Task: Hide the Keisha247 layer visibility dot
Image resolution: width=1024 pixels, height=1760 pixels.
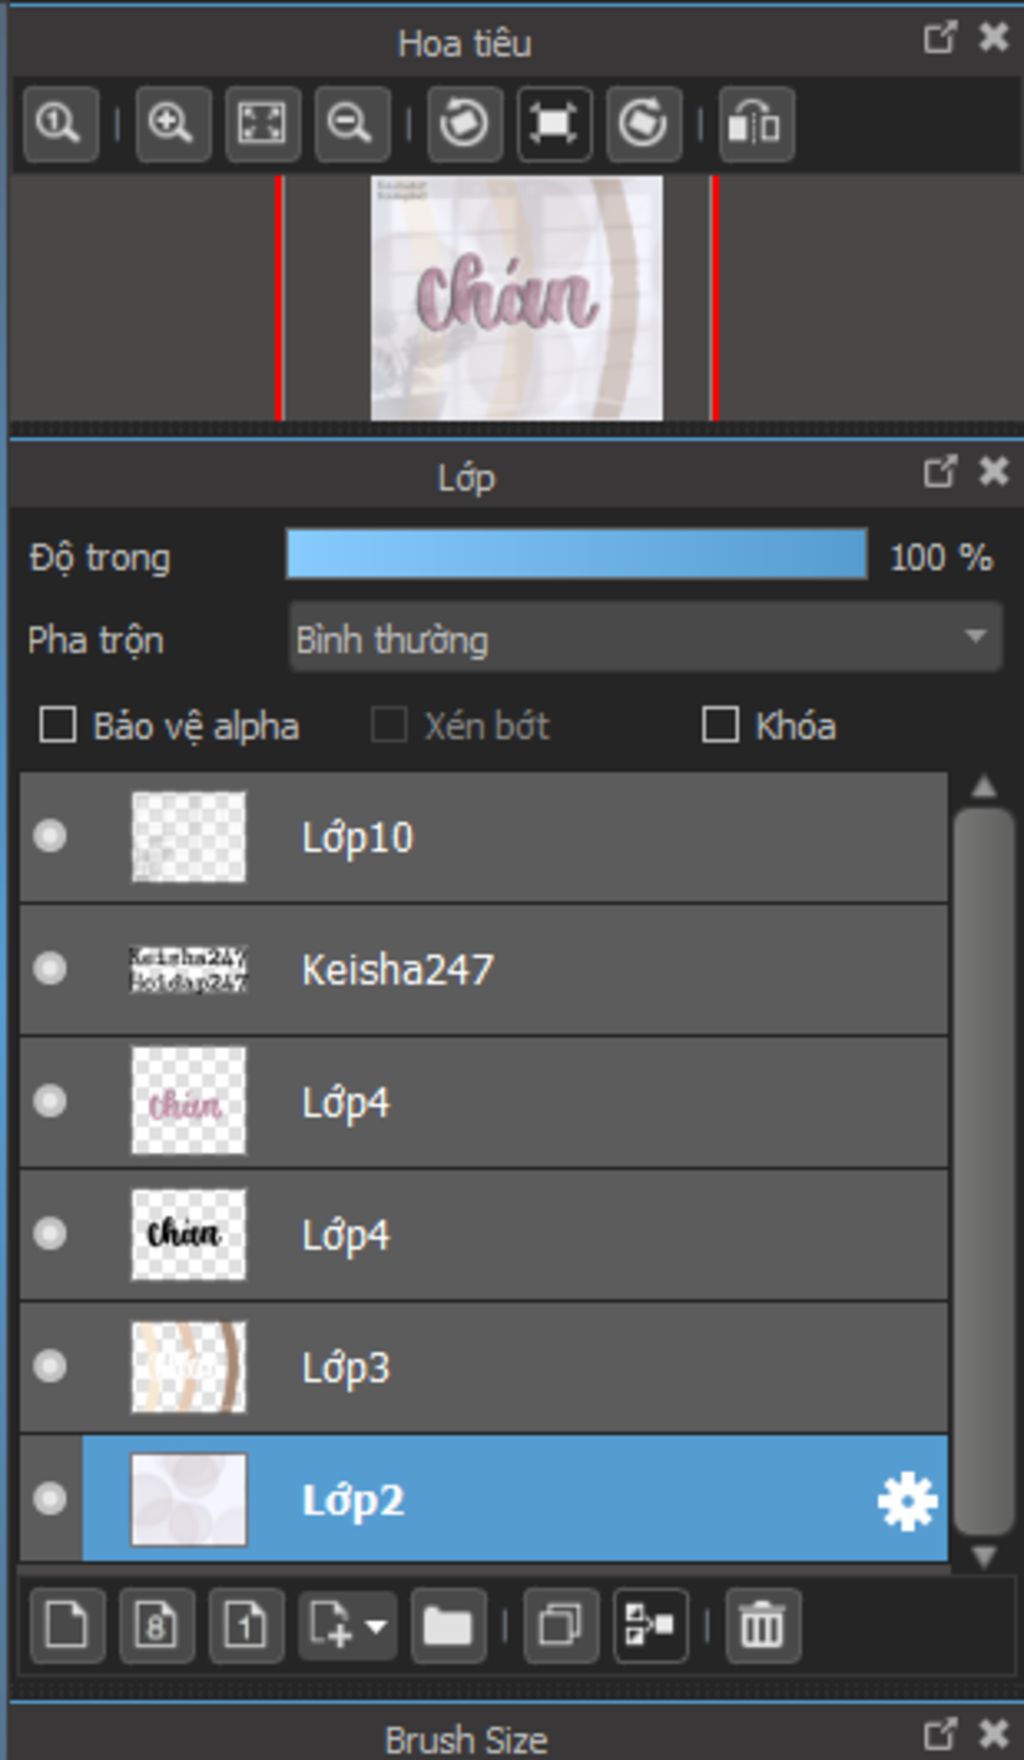Action: pos(50,968)
